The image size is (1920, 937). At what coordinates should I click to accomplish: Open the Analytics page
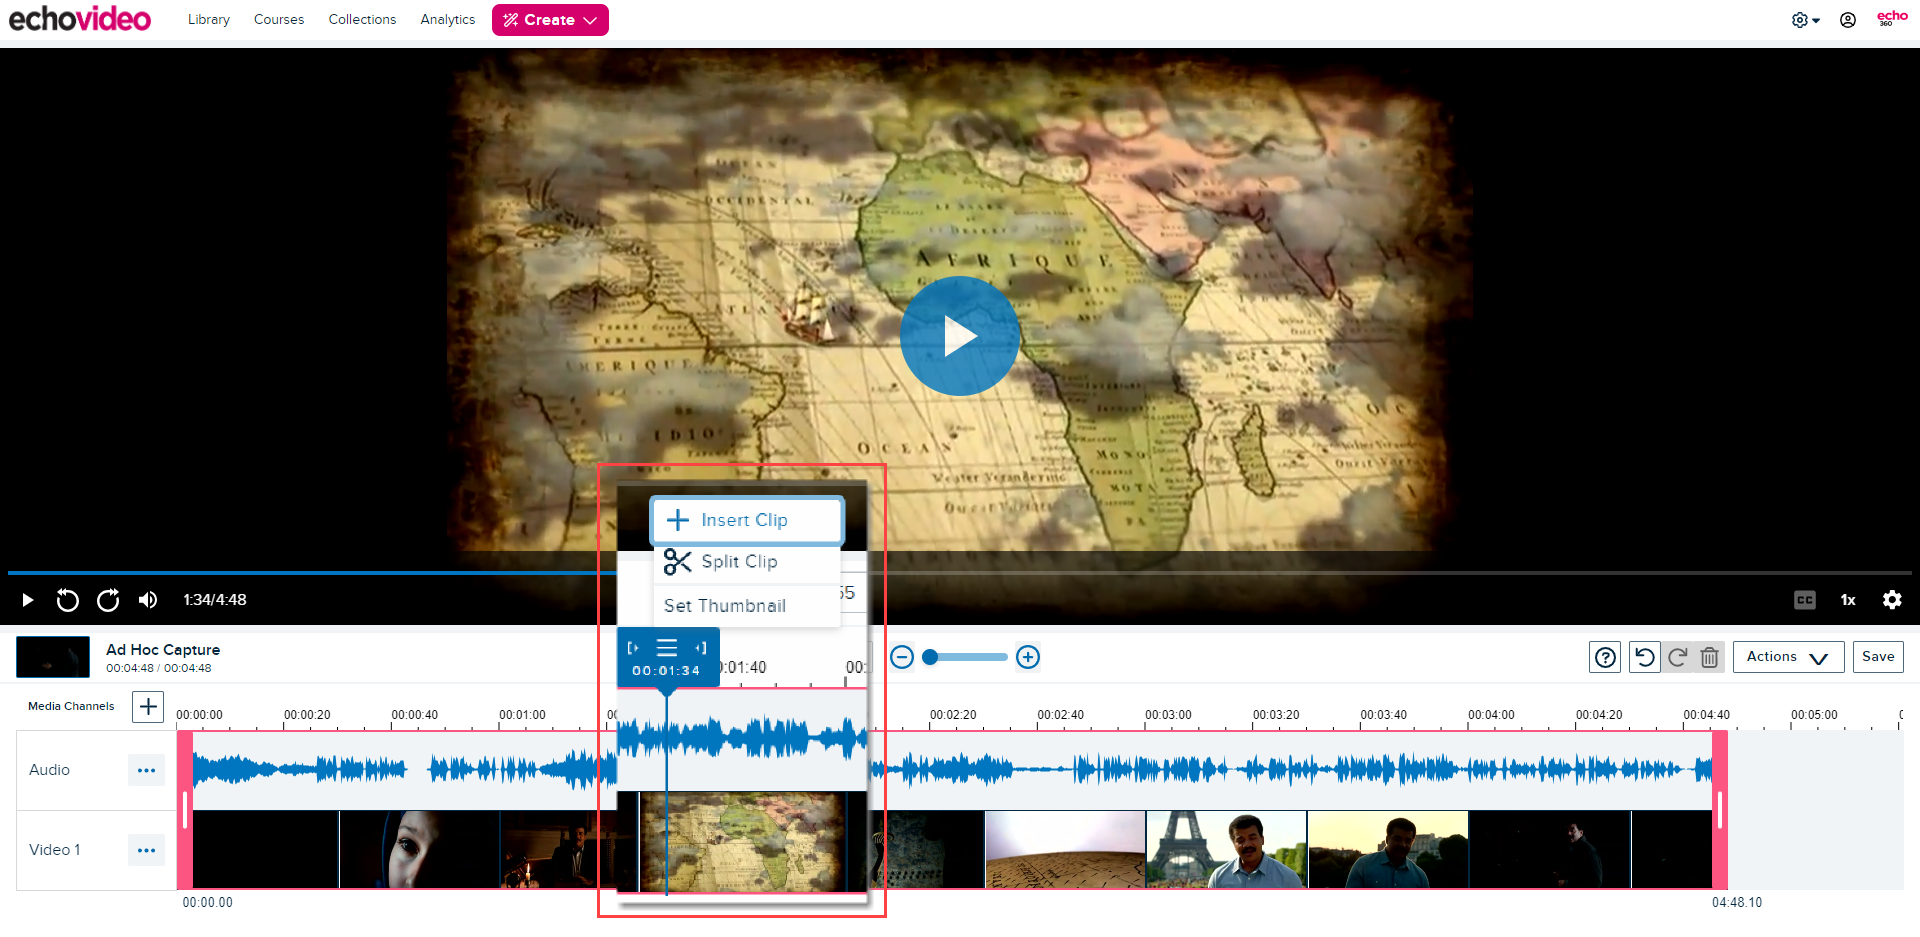click(x=447, y=19)
